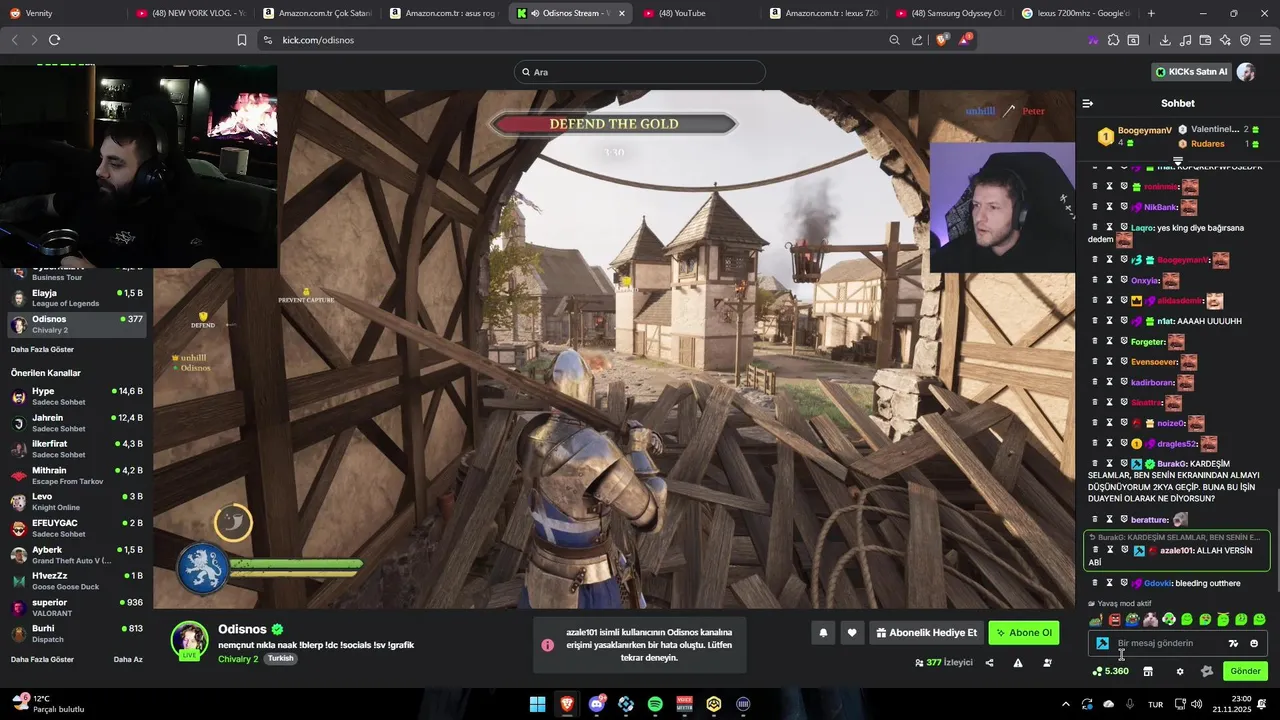Send the chat message with Gönder
The width and height of the screenshot is (1280, 720).
pyautogui.click(x=1245, y=671)
